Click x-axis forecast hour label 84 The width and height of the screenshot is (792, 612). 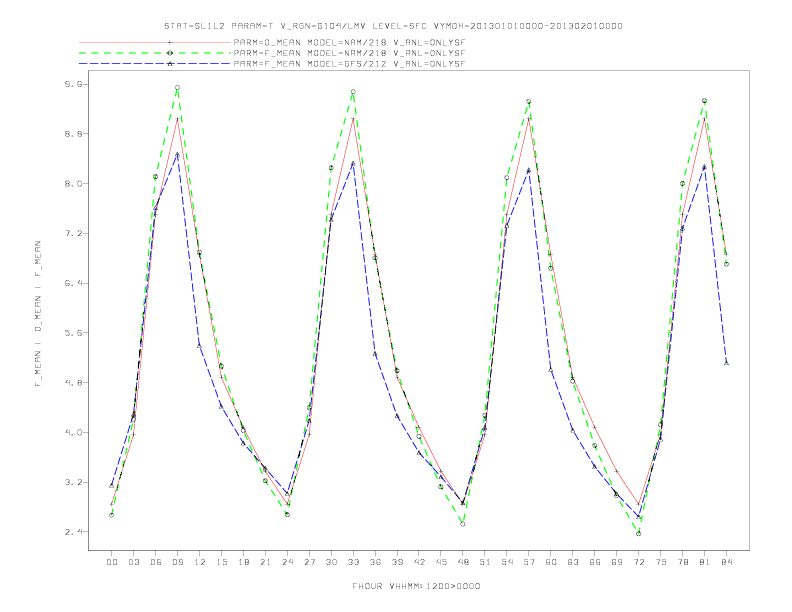726,562
